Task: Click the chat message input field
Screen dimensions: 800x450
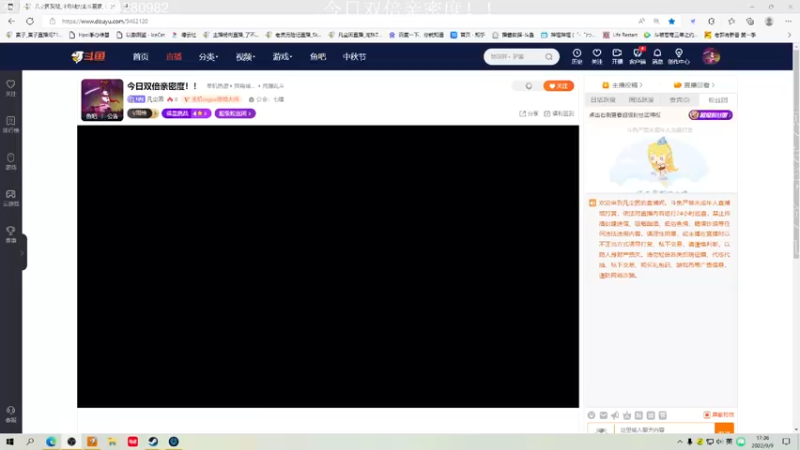Action: coord(663,430)
